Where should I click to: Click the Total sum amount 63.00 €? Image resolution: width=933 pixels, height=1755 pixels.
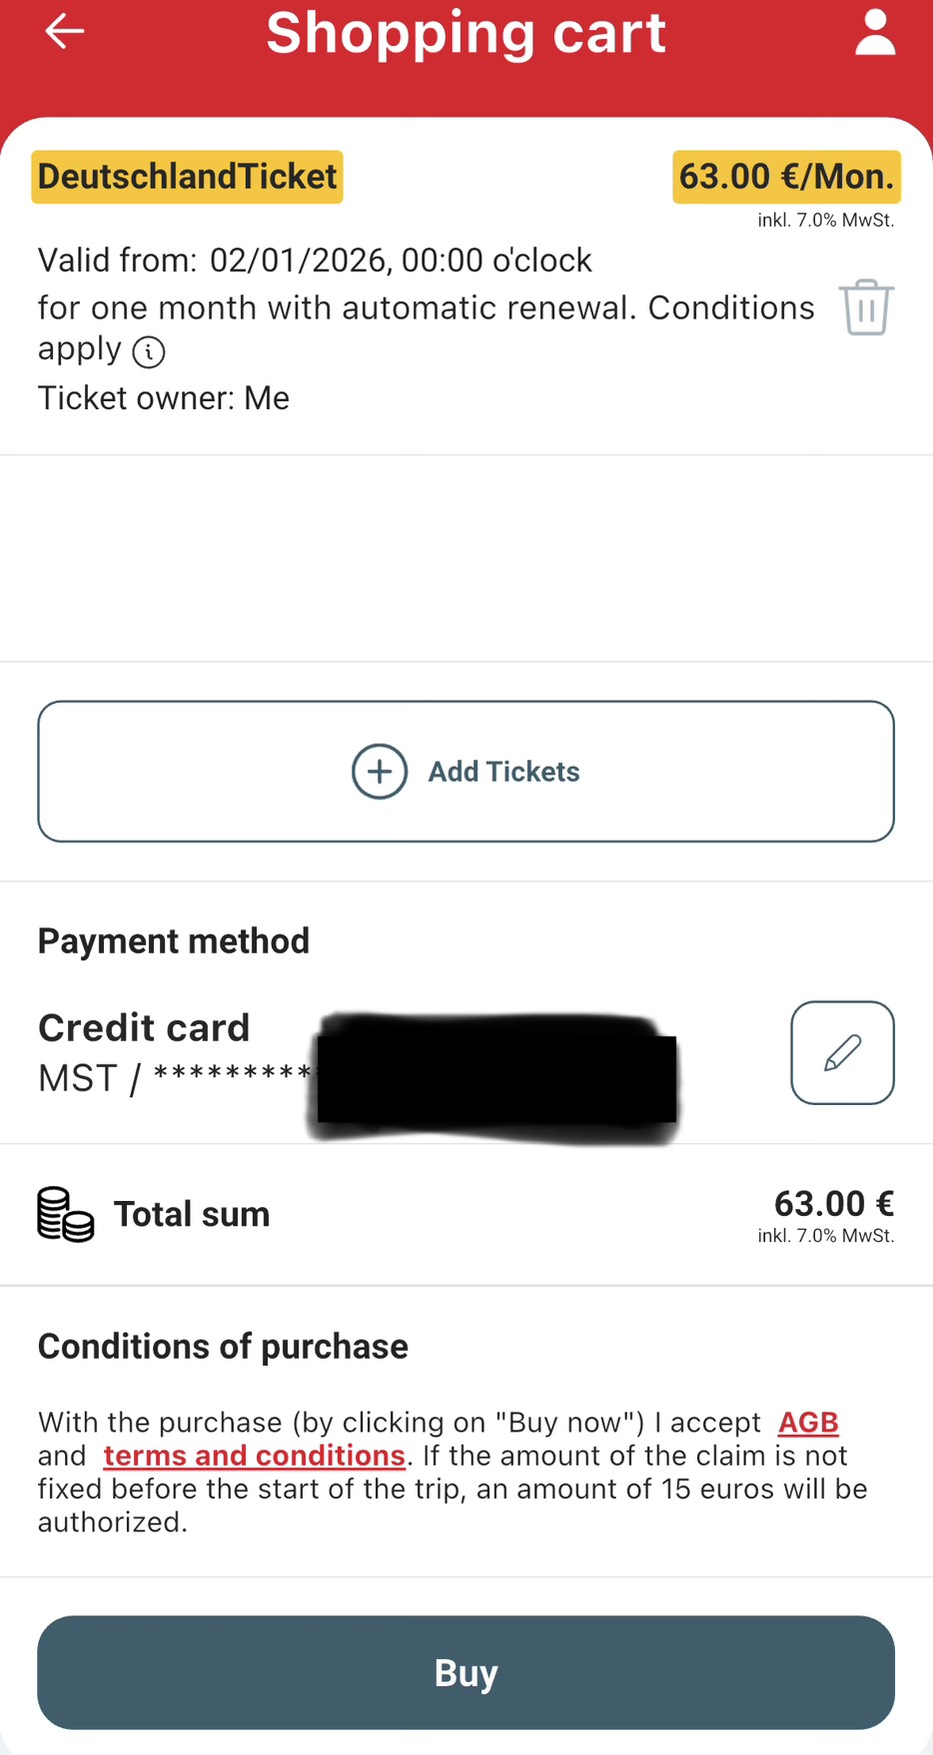833,1204
